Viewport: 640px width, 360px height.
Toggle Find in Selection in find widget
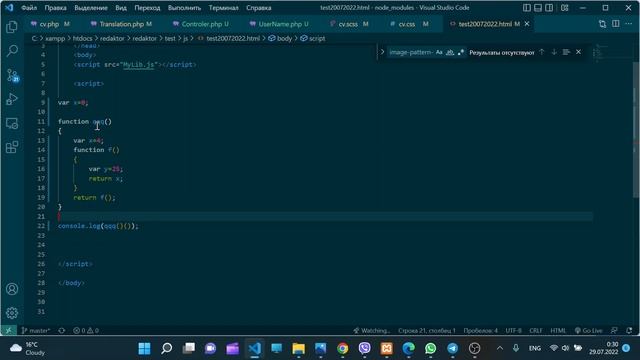566,52
